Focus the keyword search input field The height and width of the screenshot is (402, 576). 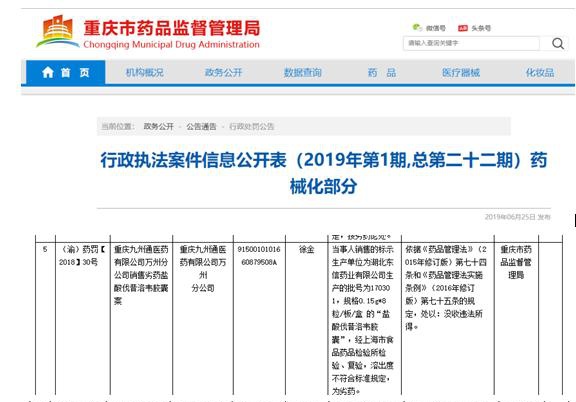click(471, 43)
